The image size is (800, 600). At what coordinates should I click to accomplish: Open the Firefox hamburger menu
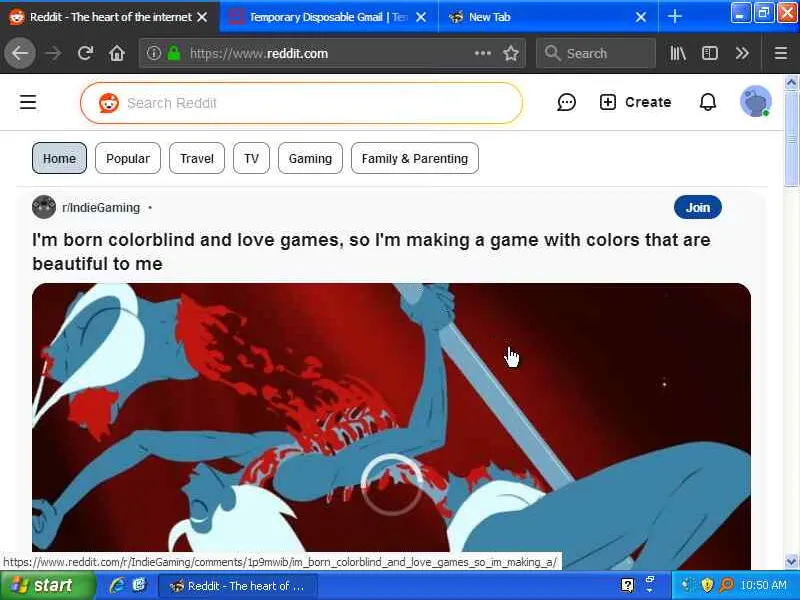(x=781, y=53)
